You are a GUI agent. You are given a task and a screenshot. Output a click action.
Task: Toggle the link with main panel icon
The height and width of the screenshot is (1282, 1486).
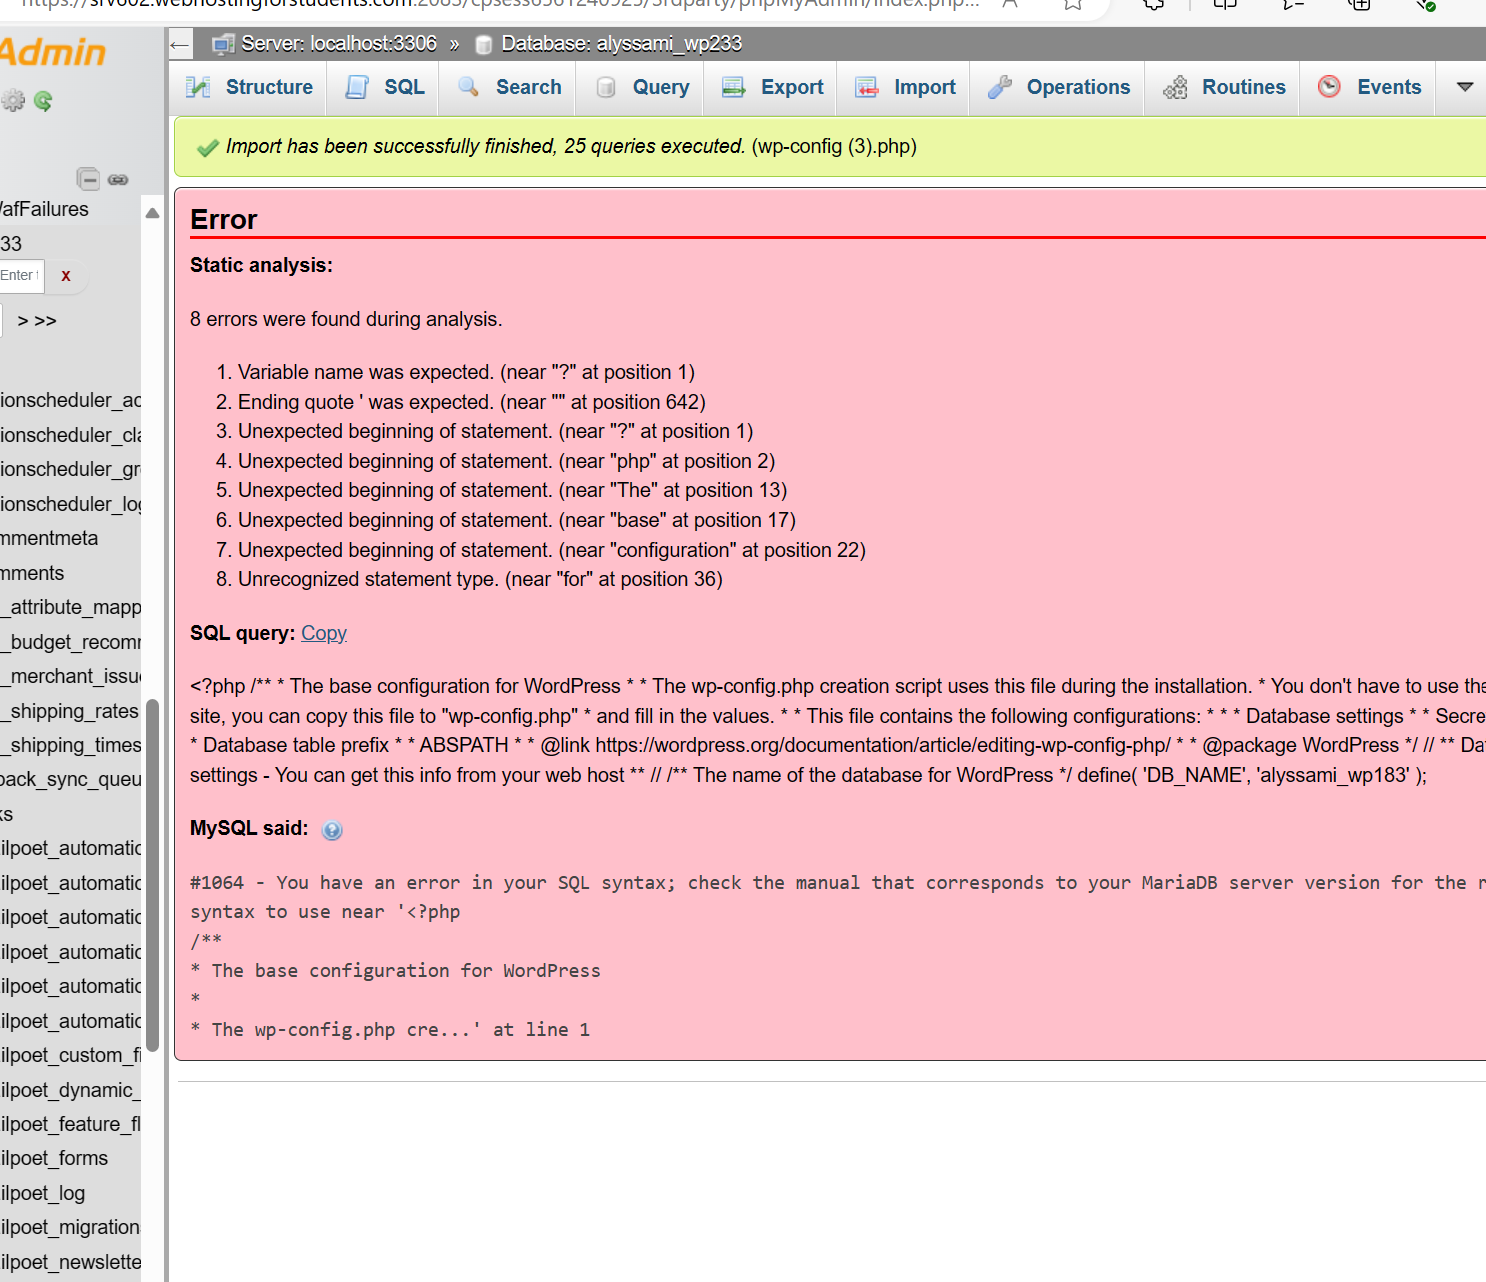click(118, 180)
